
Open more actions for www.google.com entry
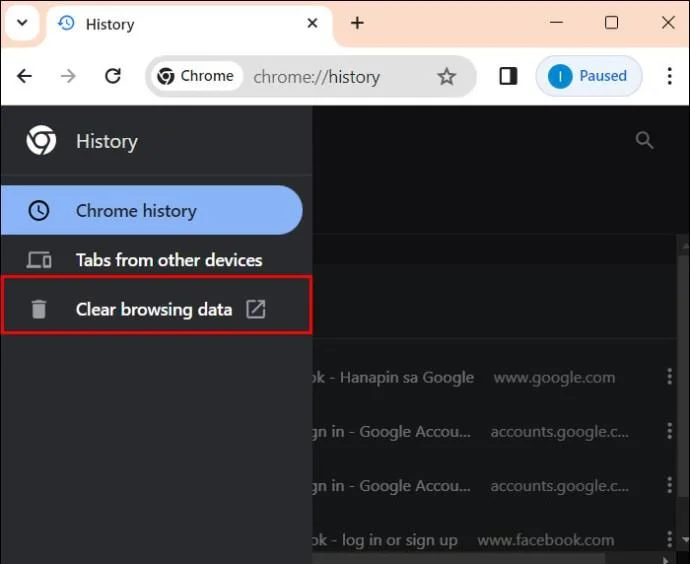(669, 377)
